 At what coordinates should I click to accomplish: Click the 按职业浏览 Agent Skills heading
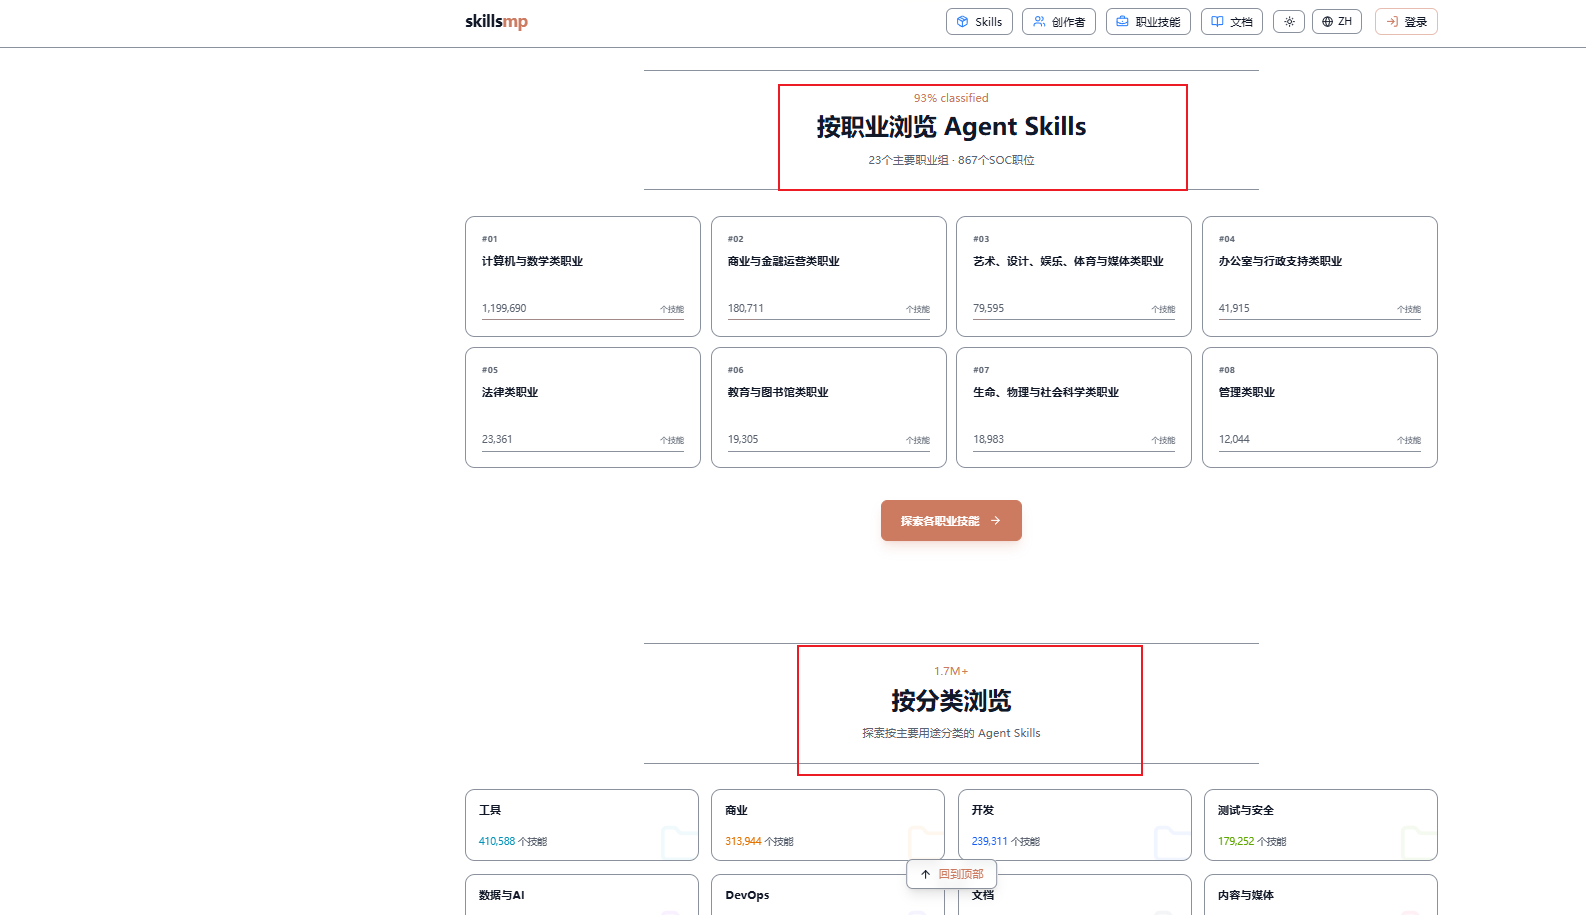click(951, 127)
